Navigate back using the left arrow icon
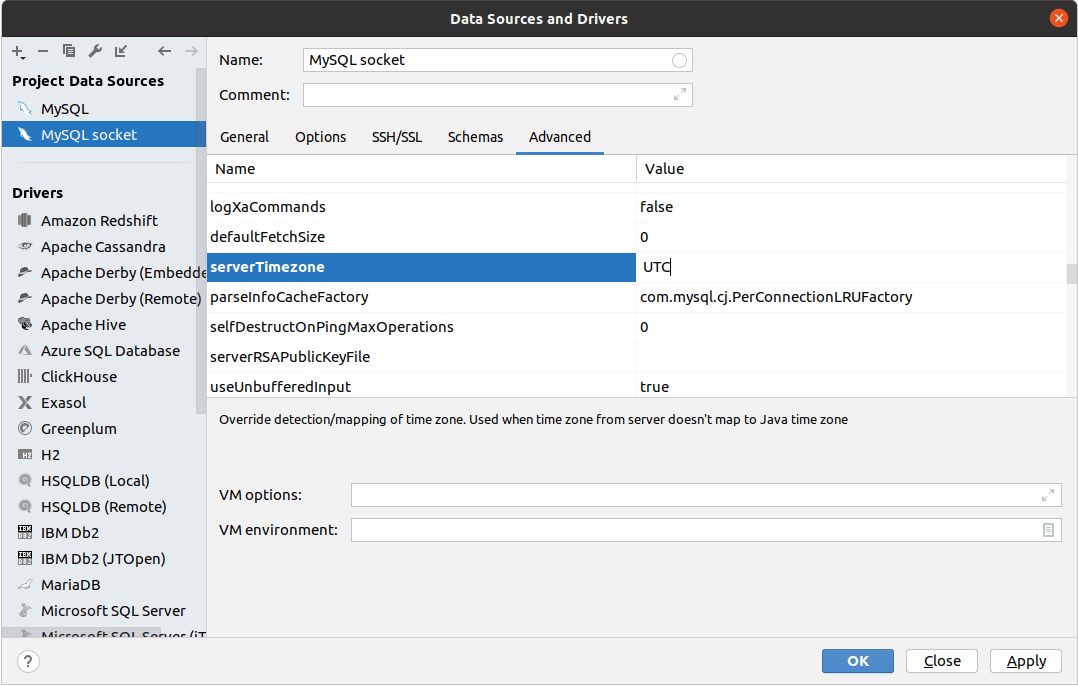Image resolution: width=1078 pixels, height=686 pixels. 164,51
